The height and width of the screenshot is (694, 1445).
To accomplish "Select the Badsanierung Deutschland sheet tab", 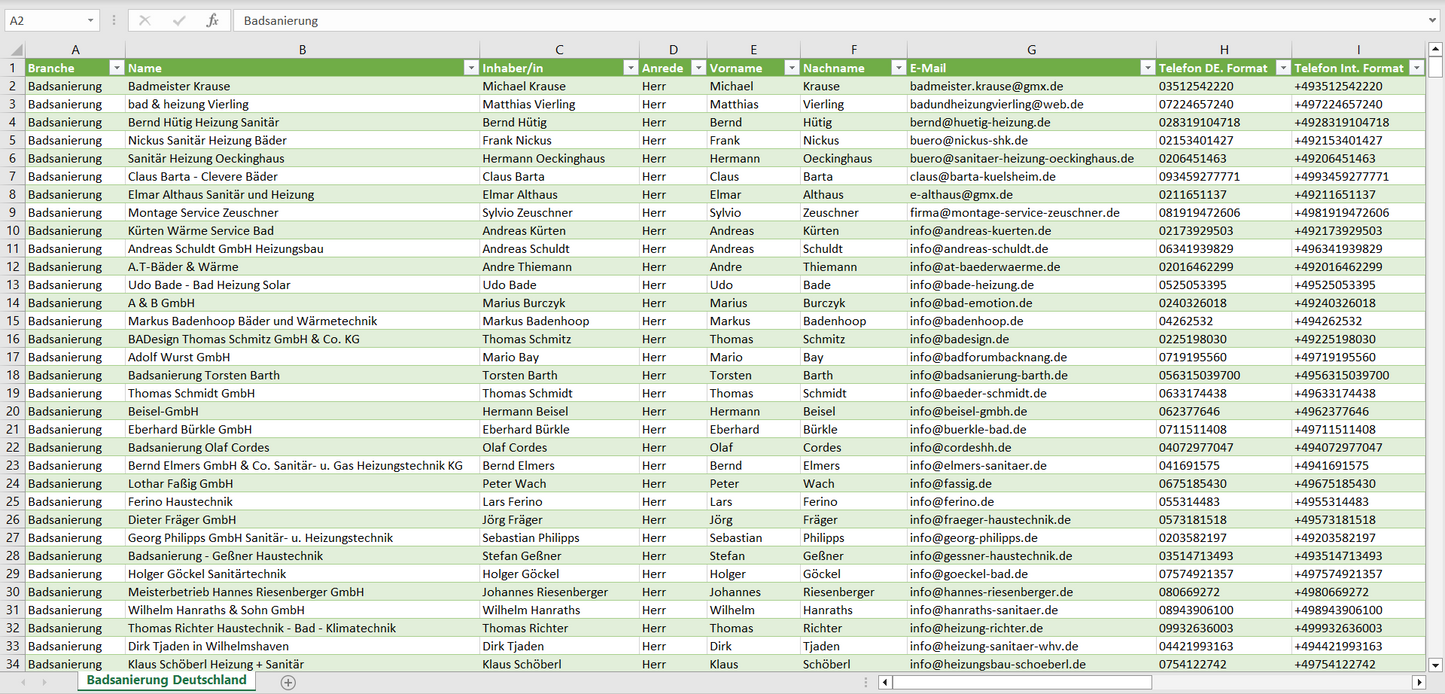I will pos(166,680).
